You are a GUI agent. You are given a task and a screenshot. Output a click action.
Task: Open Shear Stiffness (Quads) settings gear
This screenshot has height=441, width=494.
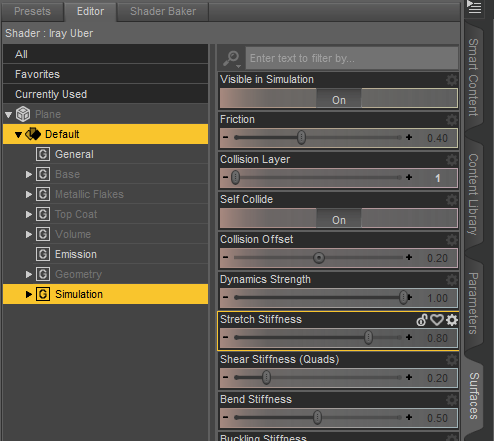[x=452, y=360]
